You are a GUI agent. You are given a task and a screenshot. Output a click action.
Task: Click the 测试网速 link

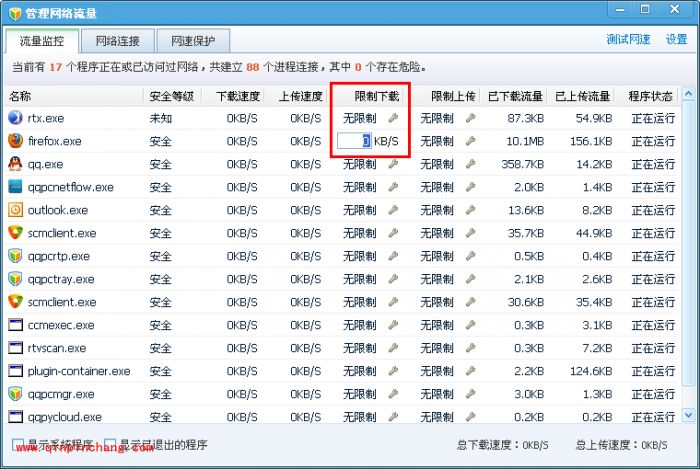click(x=628, y=39)
